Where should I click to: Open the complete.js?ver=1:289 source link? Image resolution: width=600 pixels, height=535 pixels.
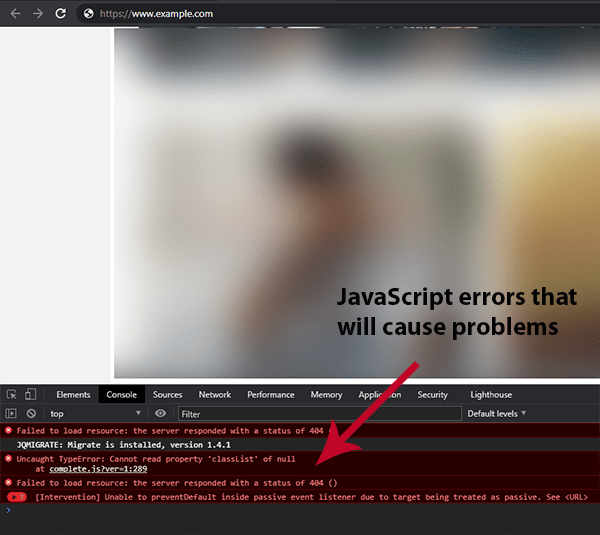point(98,469)
